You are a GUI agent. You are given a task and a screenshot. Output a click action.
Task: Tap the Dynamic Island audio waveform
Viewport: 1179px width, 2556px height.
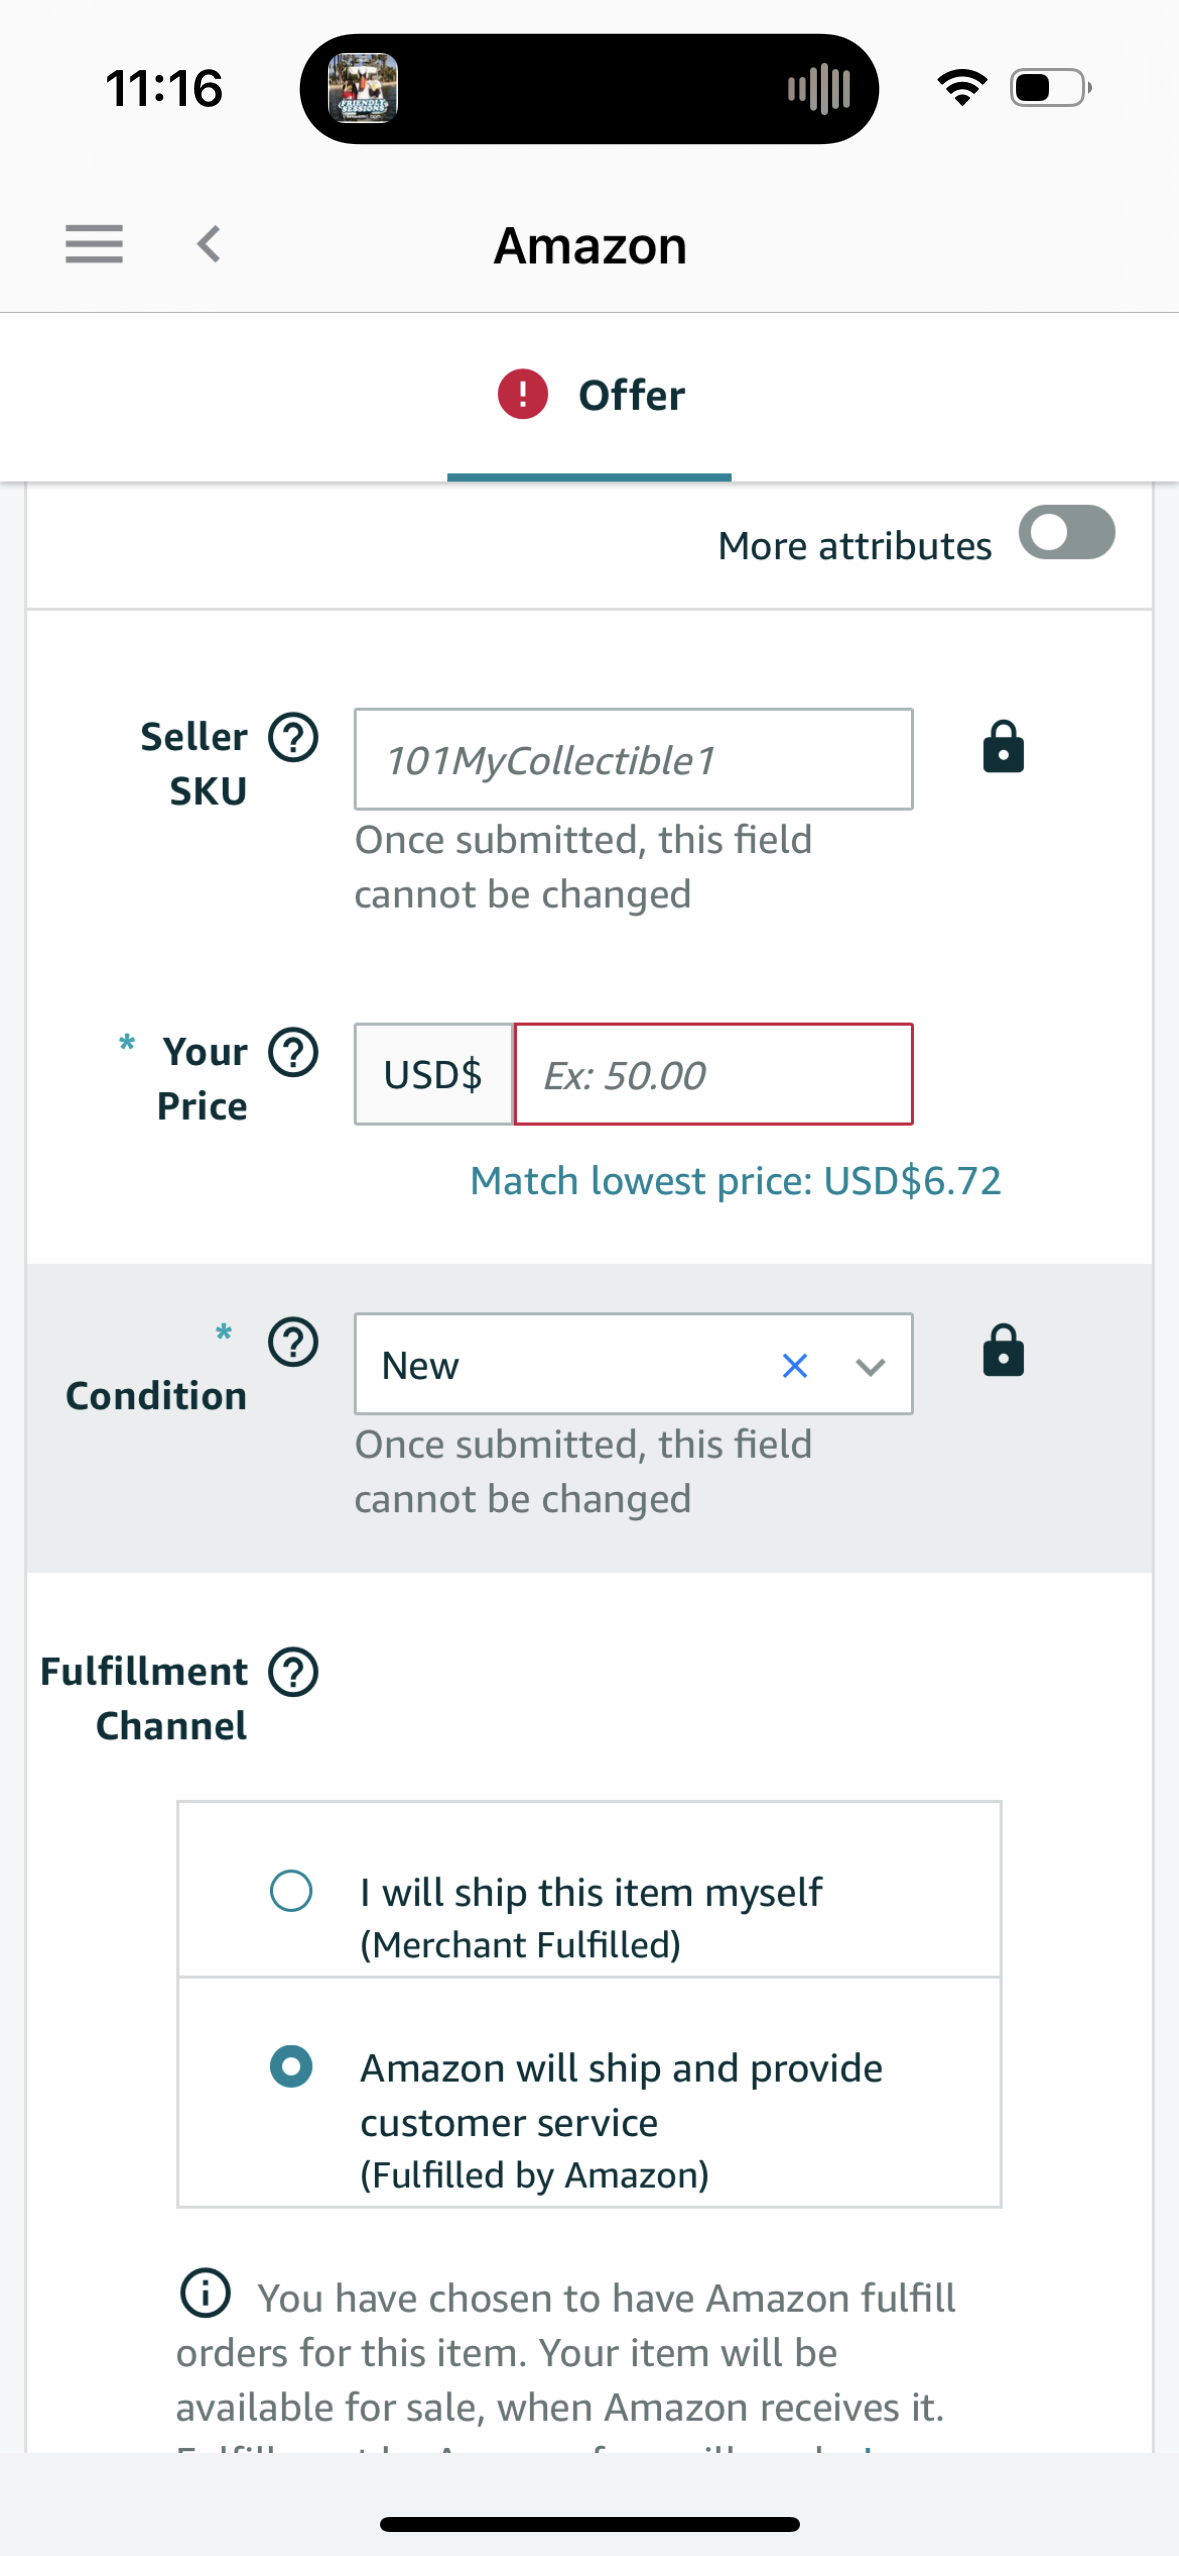(819, 89)
